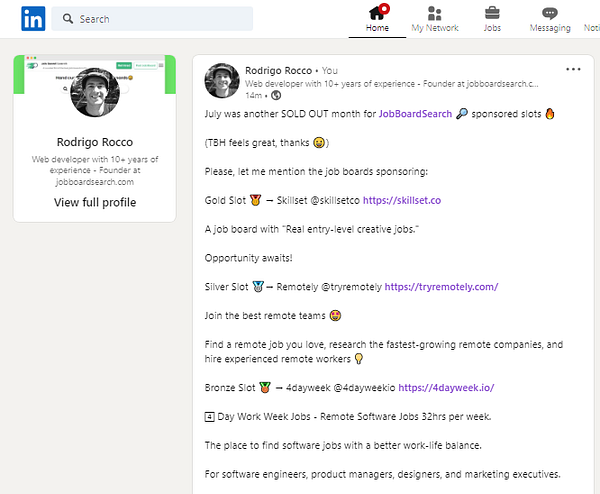The width and height of the screenshot is (600, 494).
Task: Check the globe visibility icon on the post
Action: [276, 95]
